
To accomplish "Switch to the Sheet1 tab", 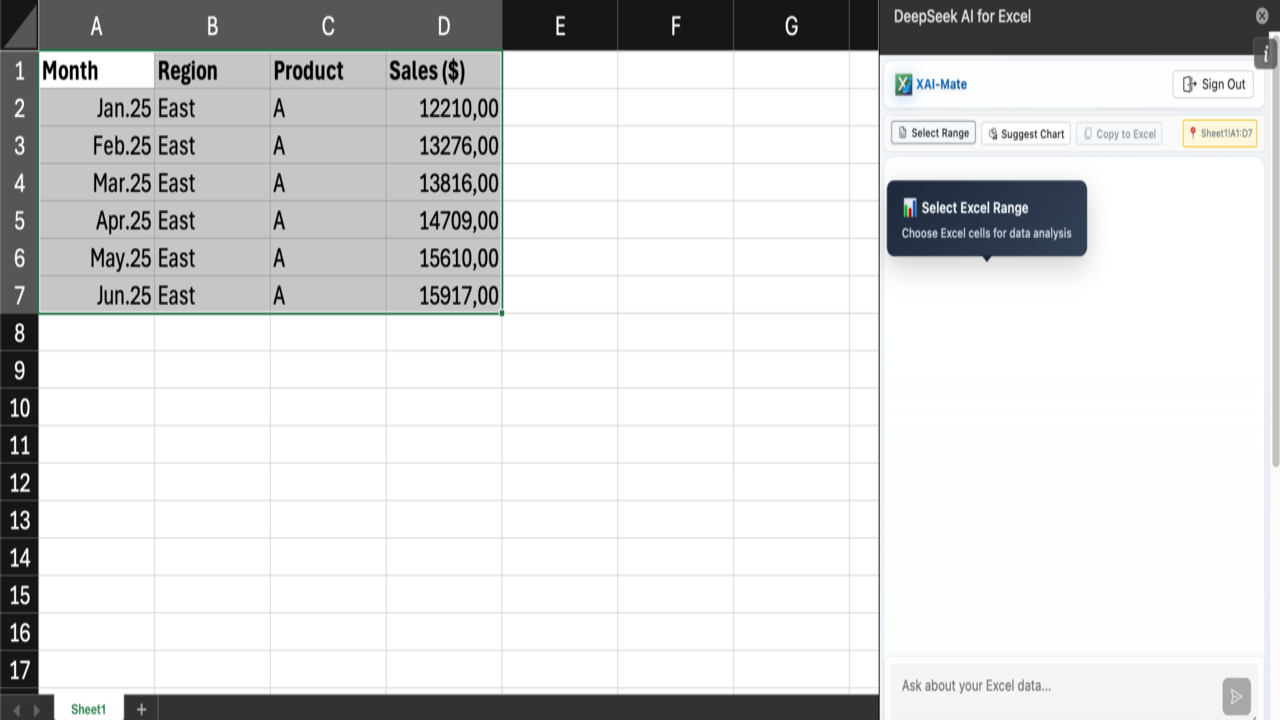I will [x=88, y=709].
